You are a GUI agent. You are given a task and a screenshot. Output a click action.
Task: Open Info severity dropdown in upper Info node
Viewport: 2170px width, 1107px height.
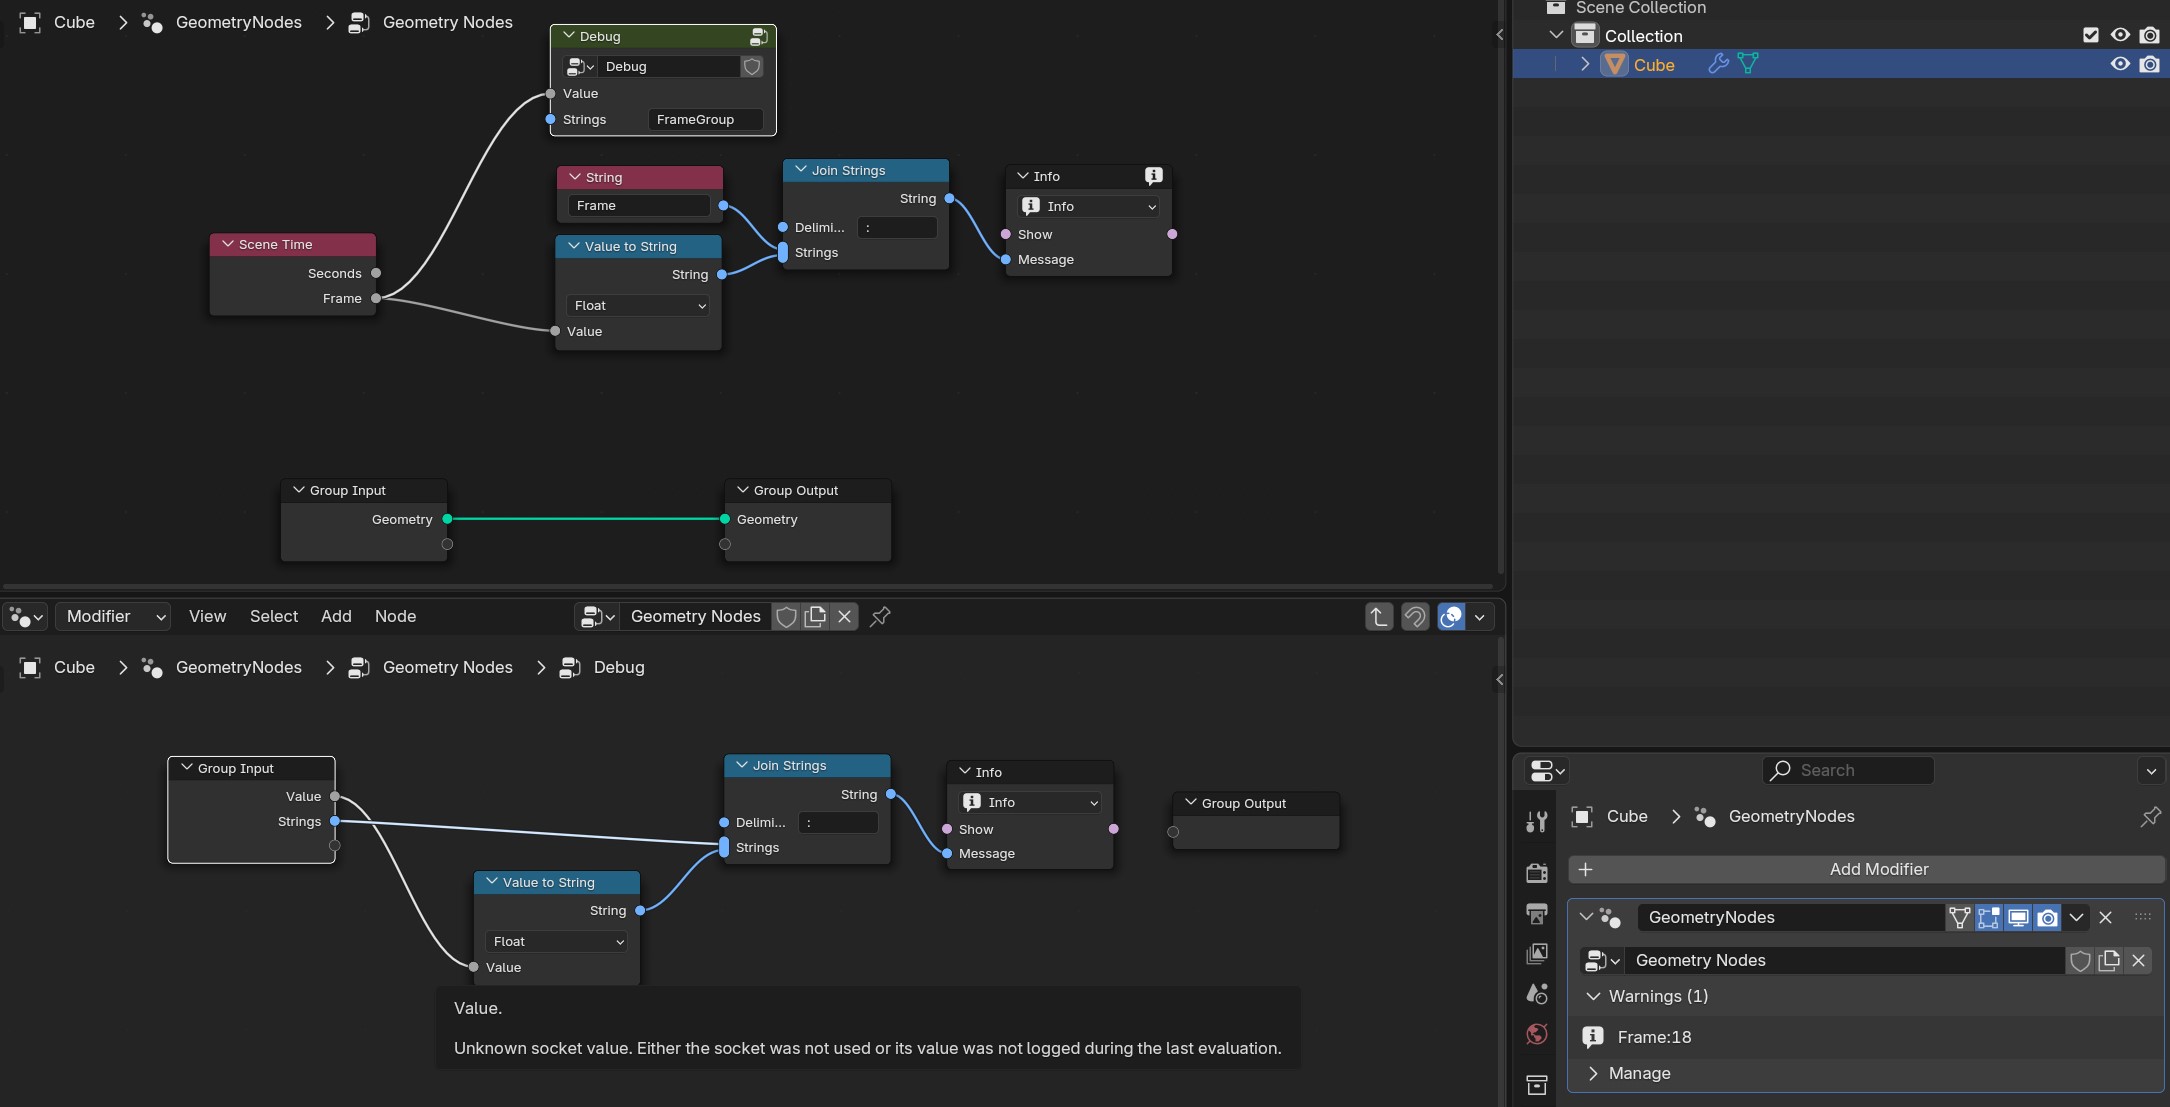point(1088,206)
